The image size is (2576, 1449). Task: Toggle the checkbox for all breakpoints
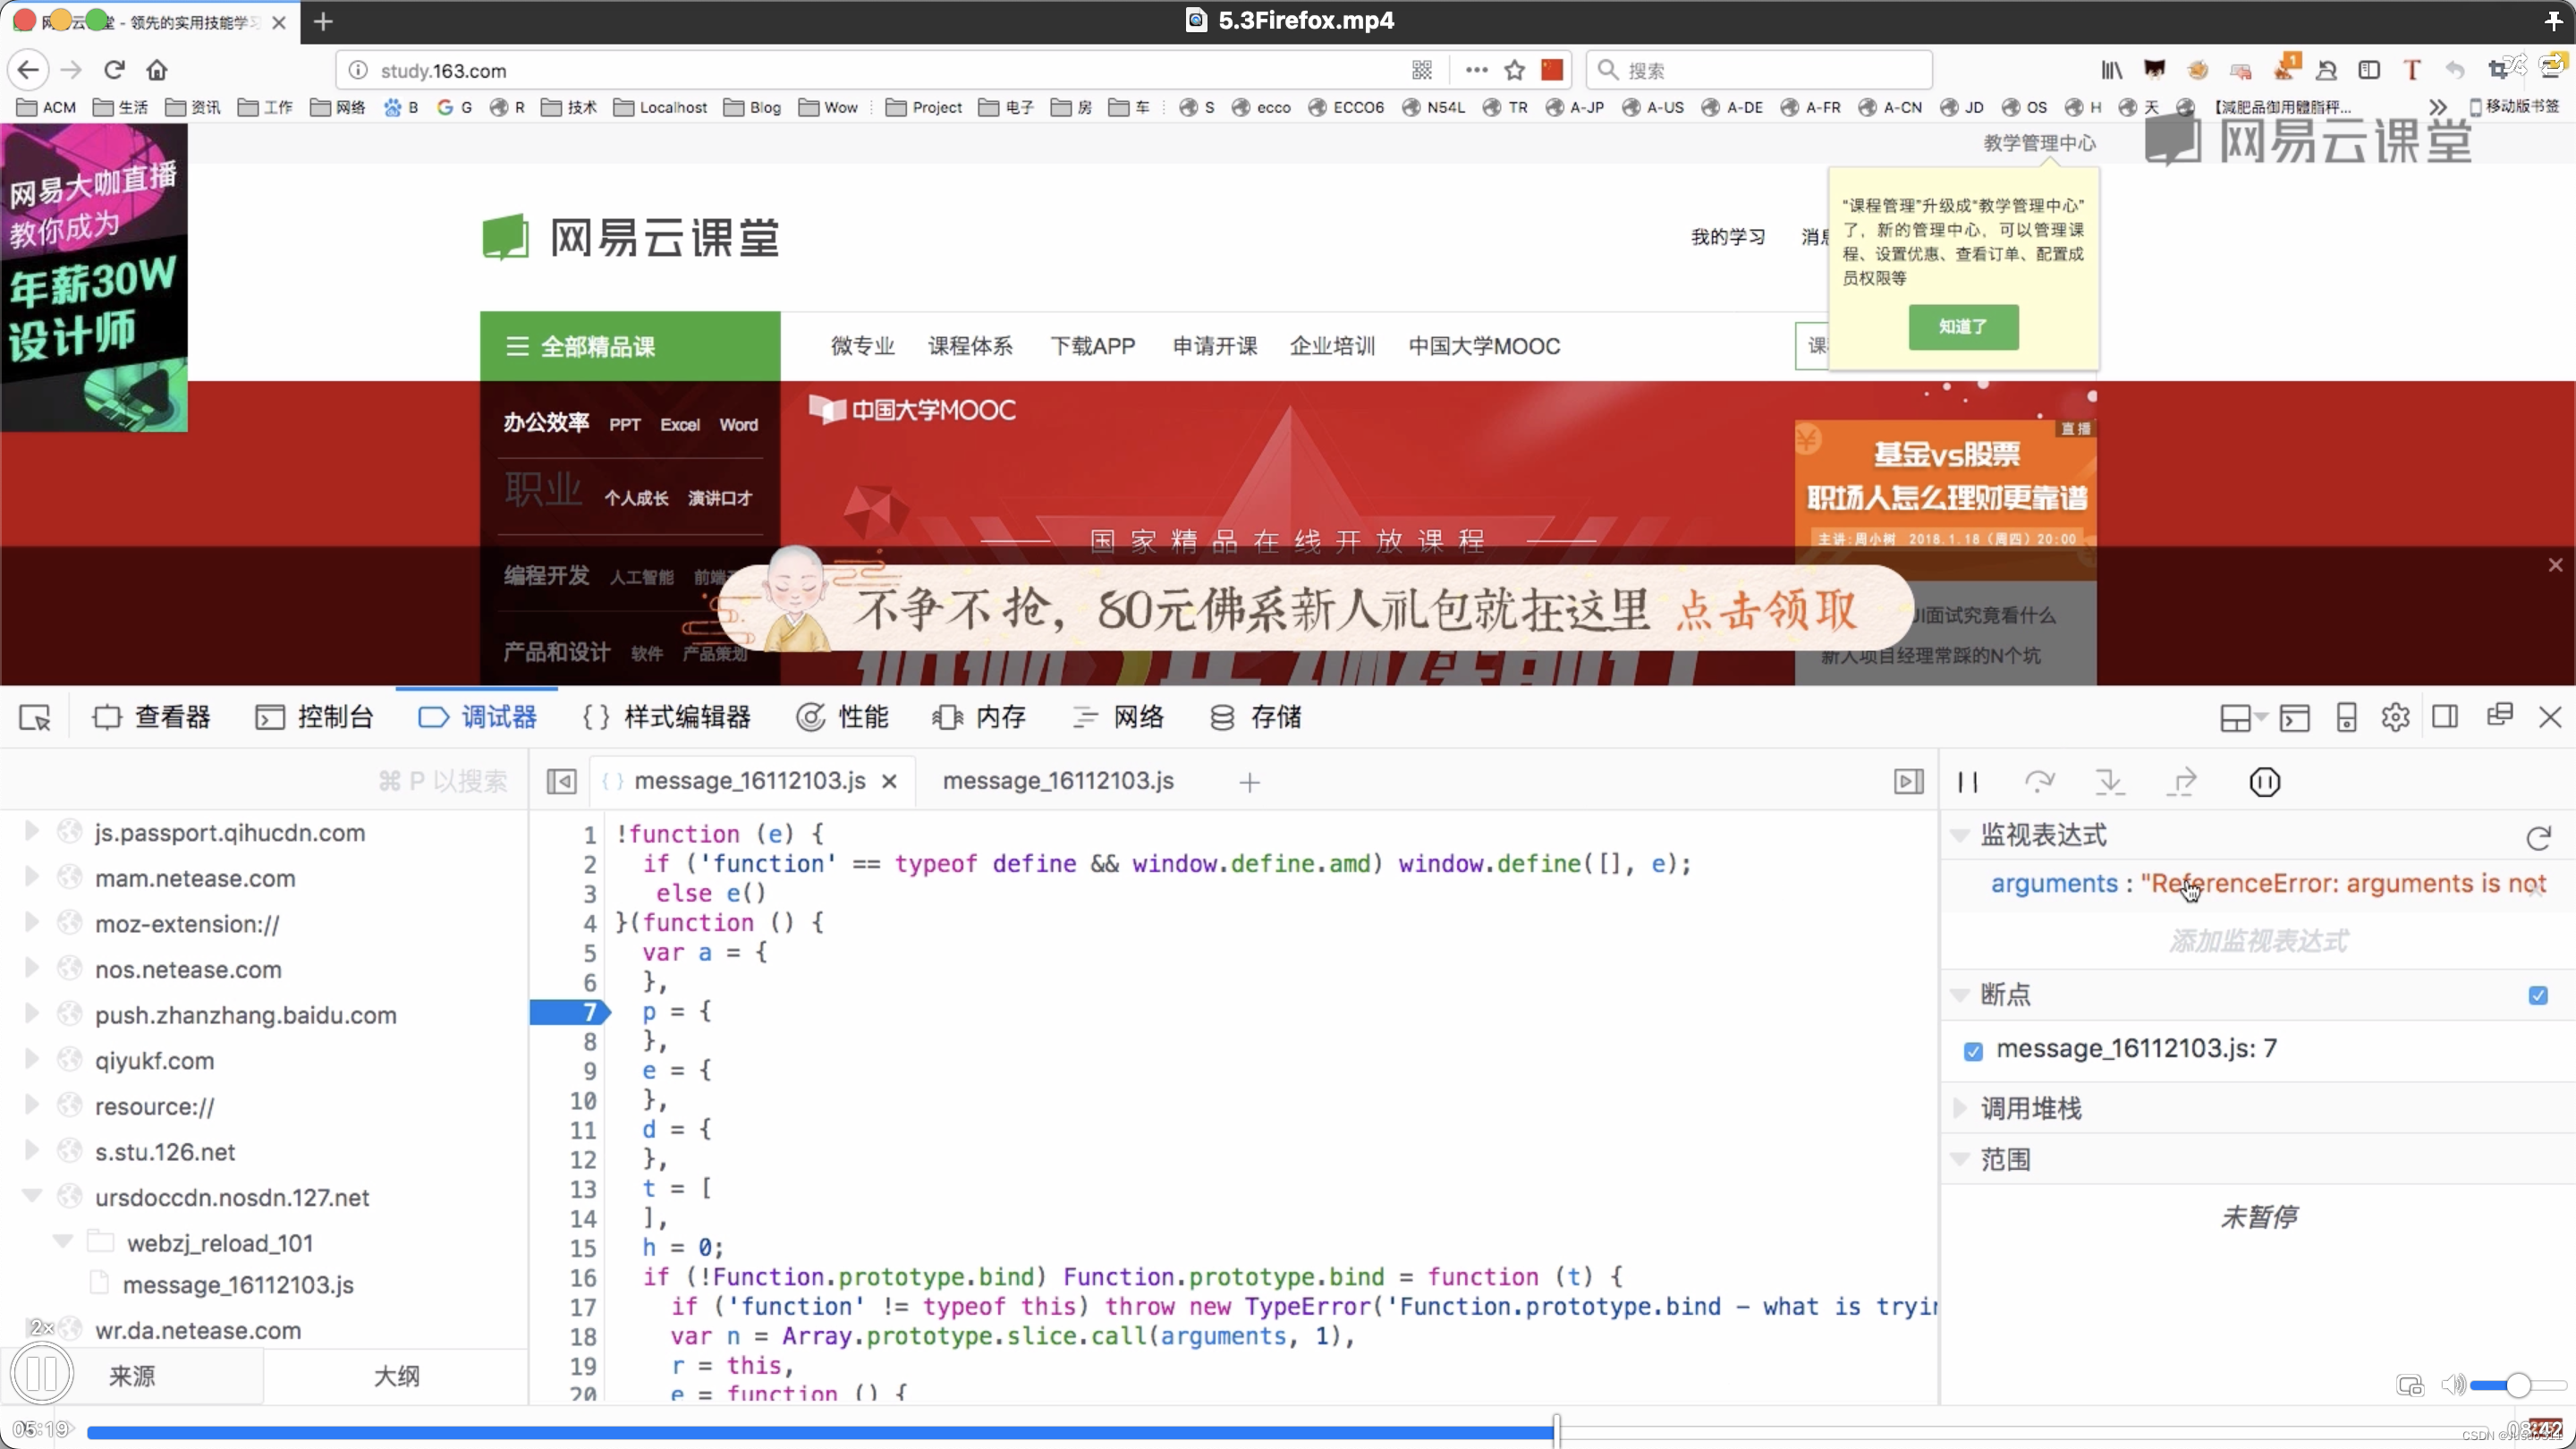[2538, 995]
